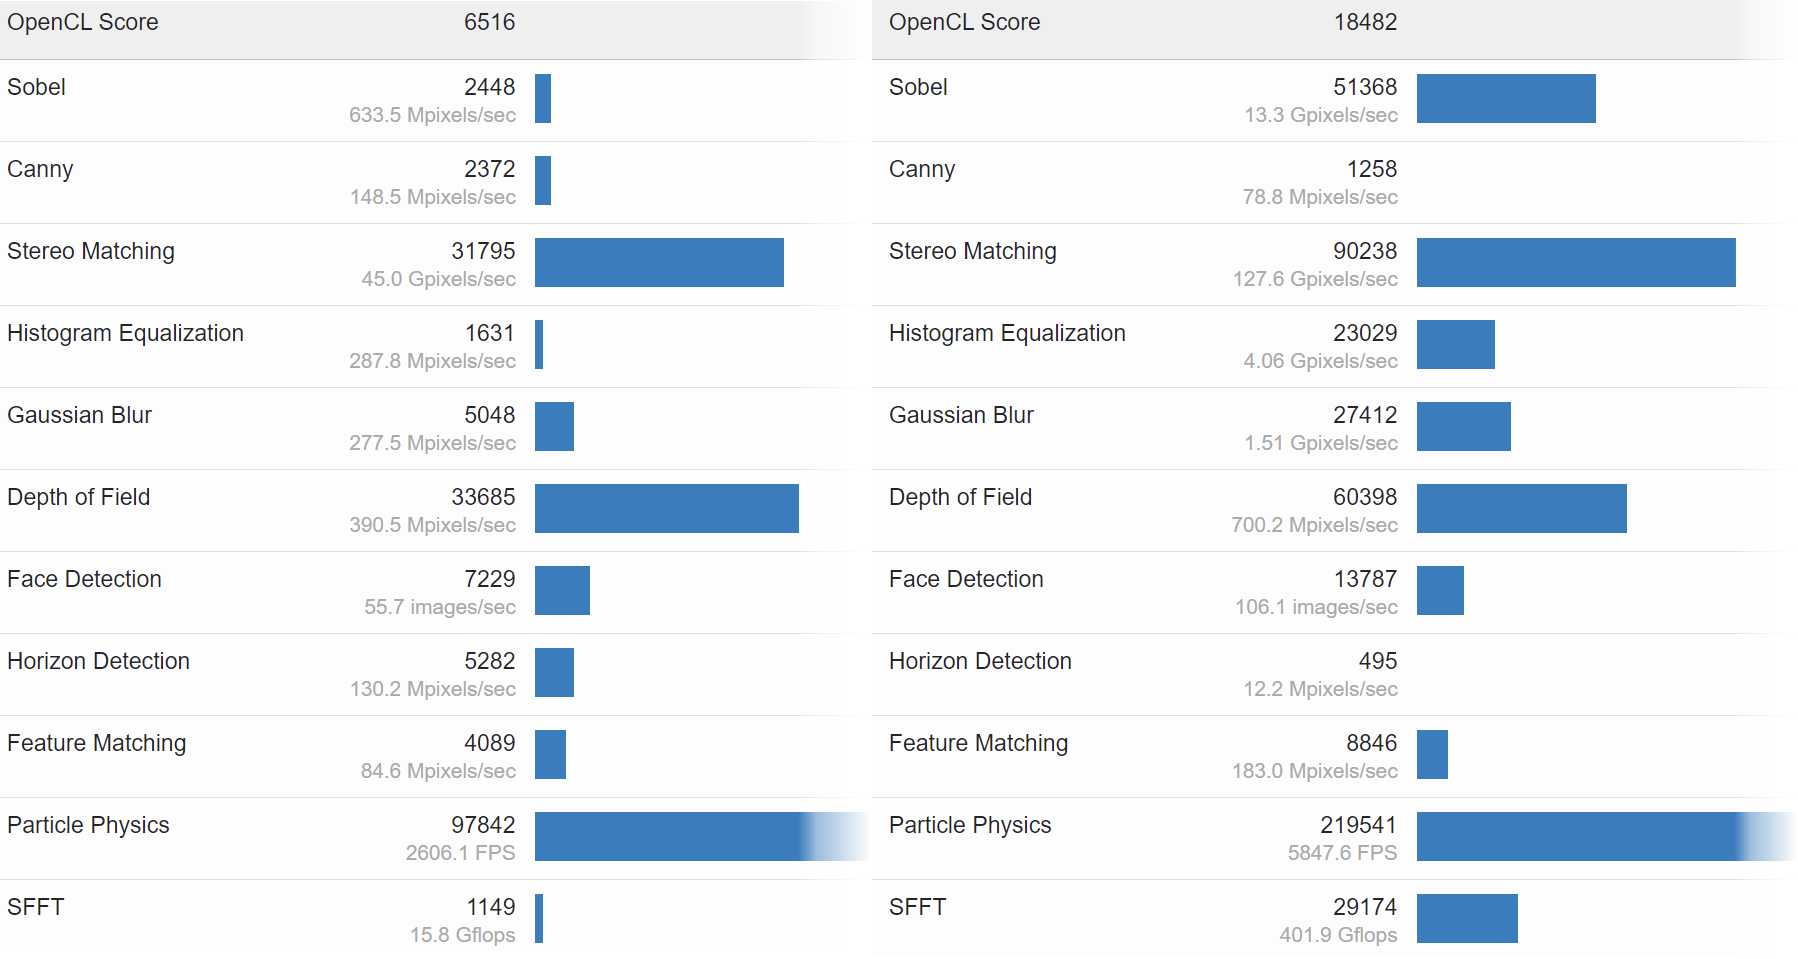Click the left OpenCL Score value 6516
The width and height of the screenshot is (1798, 959).
pos(489,22)
